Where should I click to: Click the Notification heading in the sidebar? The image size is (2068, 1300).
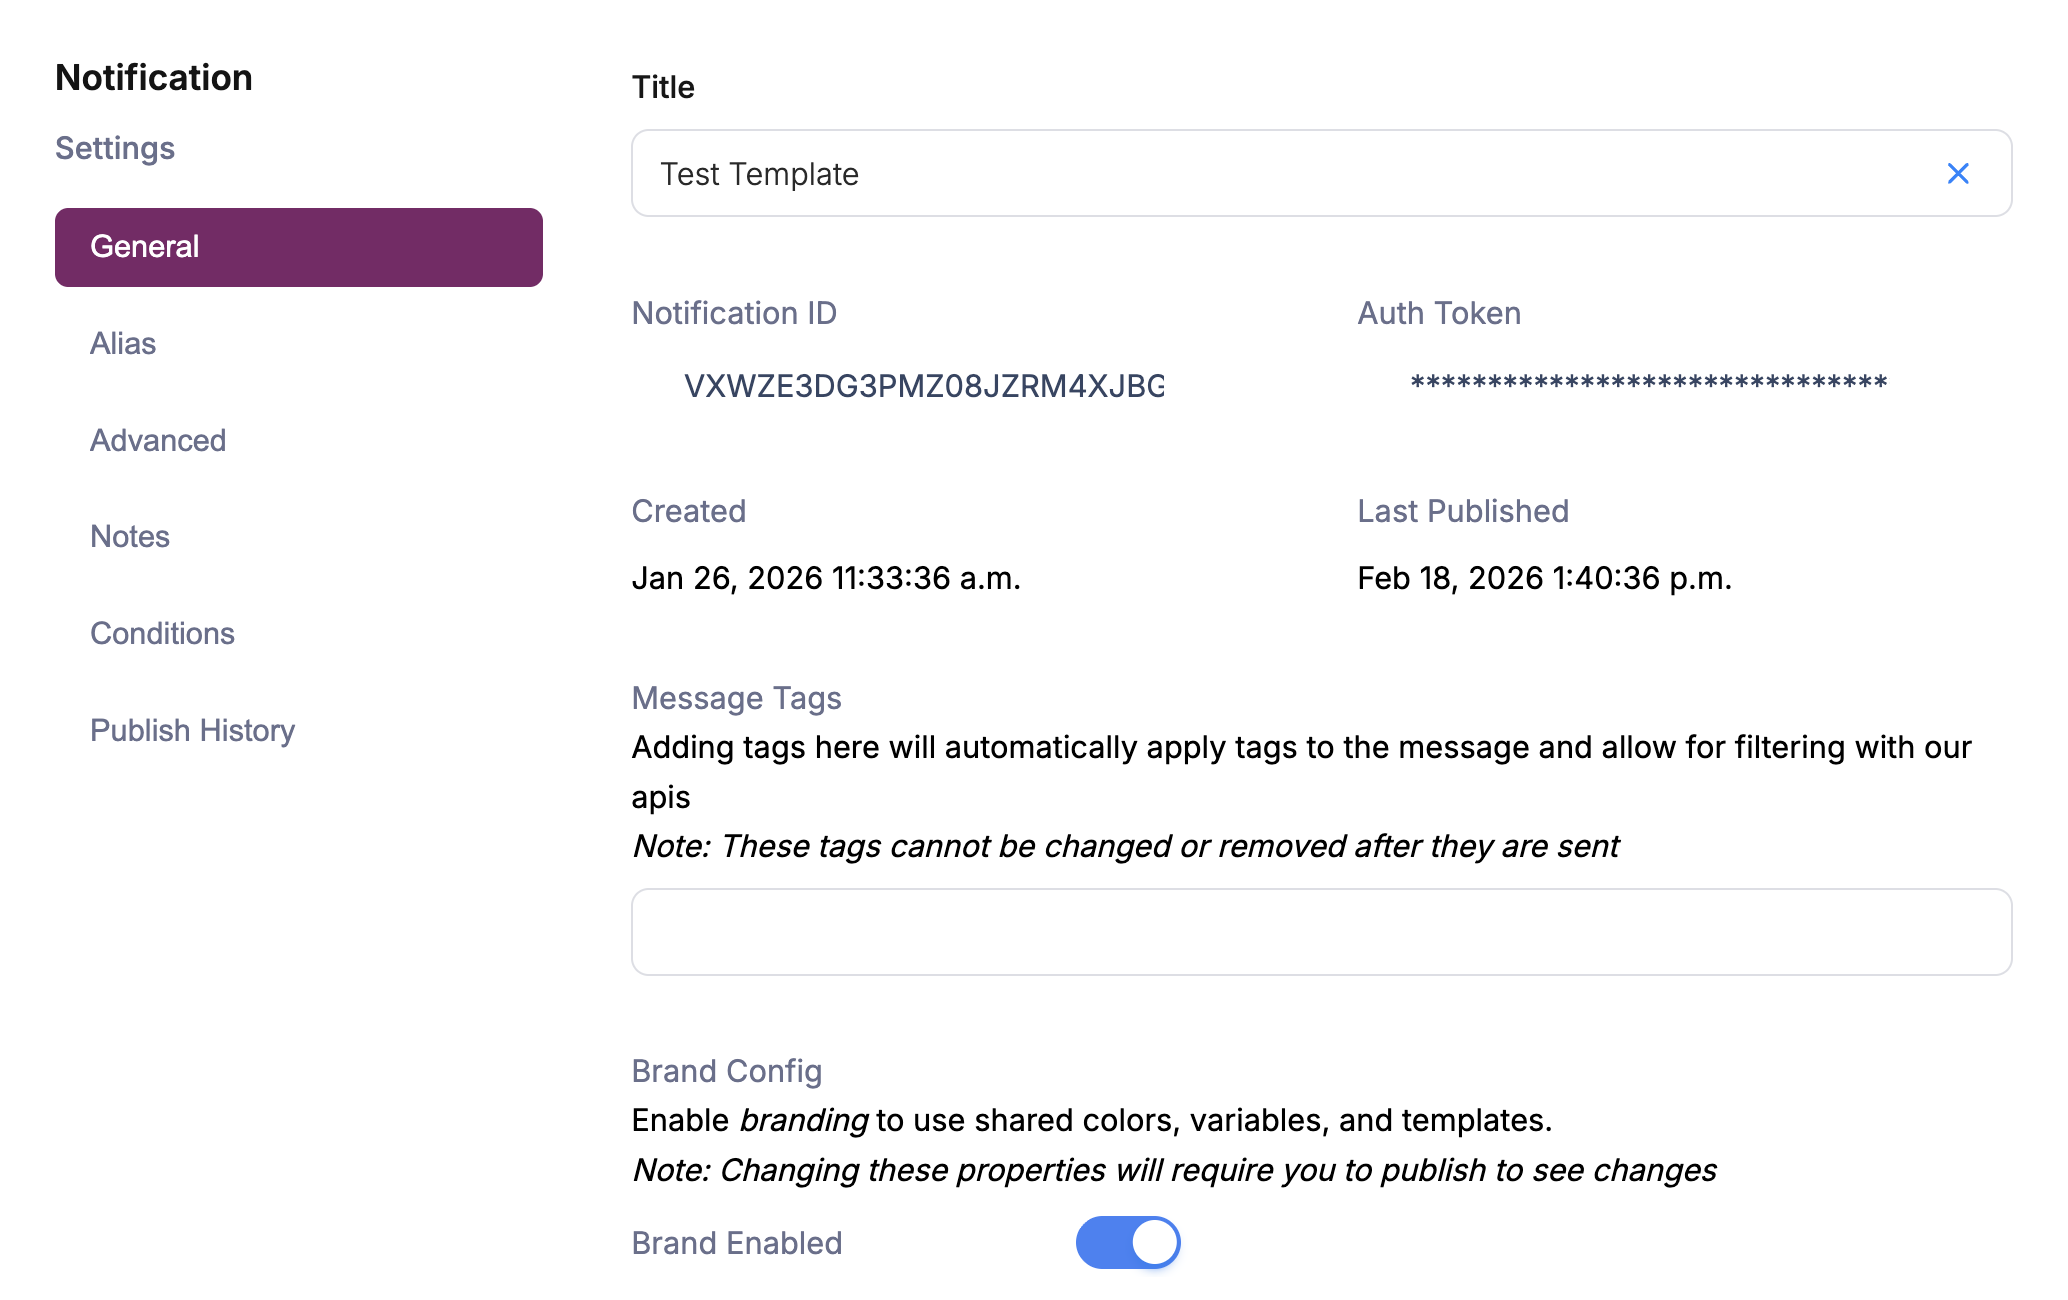(154, 78)
